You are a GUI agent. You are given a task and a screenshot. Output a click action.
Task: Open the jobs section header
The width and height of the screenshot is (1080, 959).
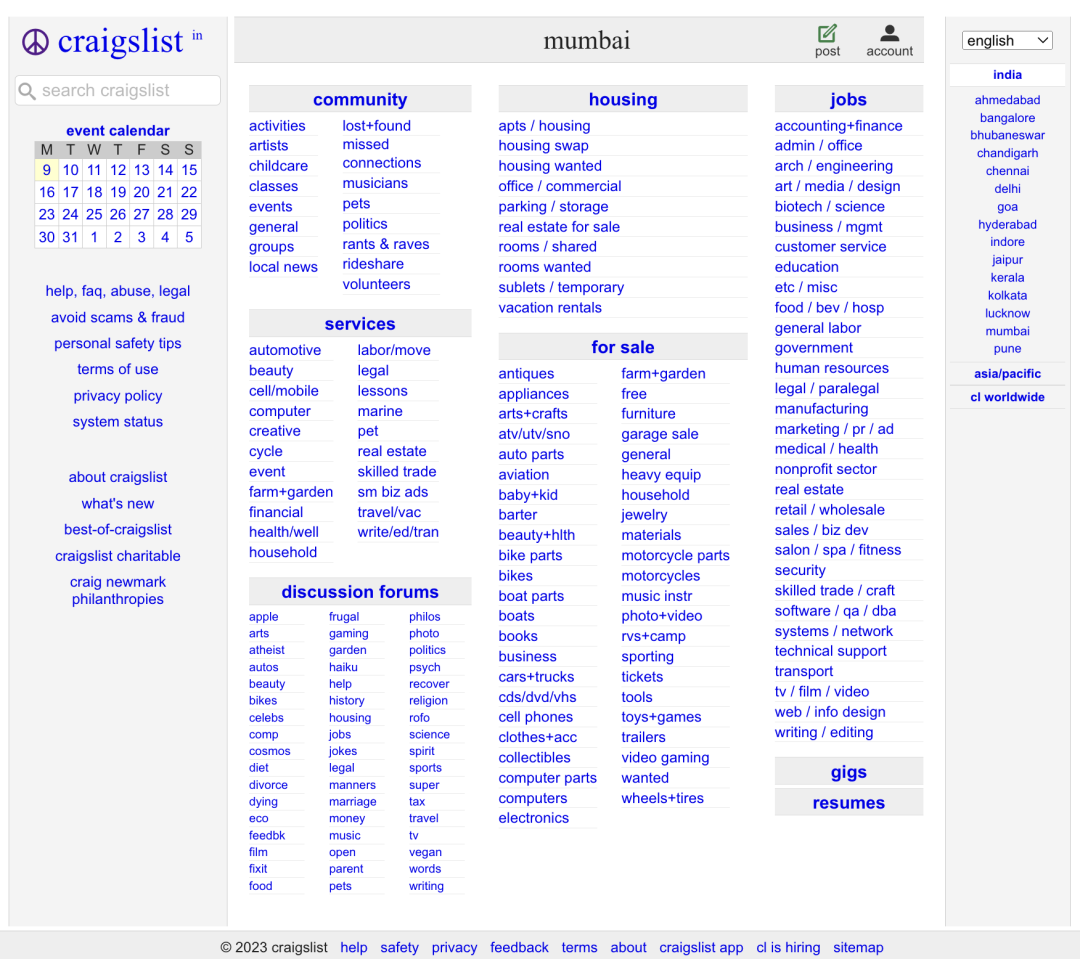coord(849,99)
